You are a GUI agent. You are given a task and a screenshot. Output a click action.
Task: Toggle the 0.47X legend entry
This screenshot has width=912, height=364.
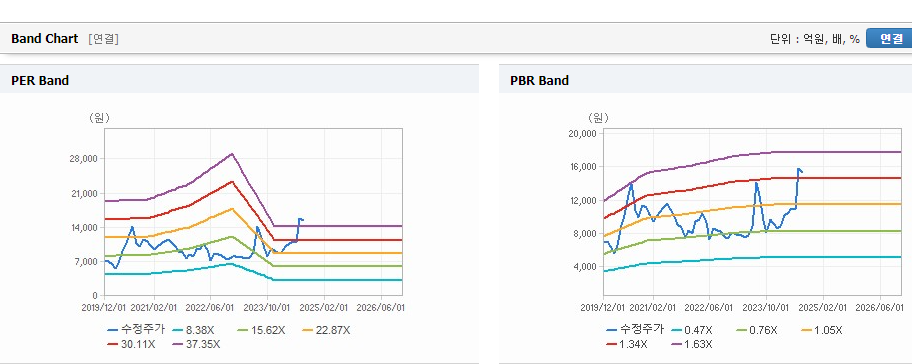691,330
